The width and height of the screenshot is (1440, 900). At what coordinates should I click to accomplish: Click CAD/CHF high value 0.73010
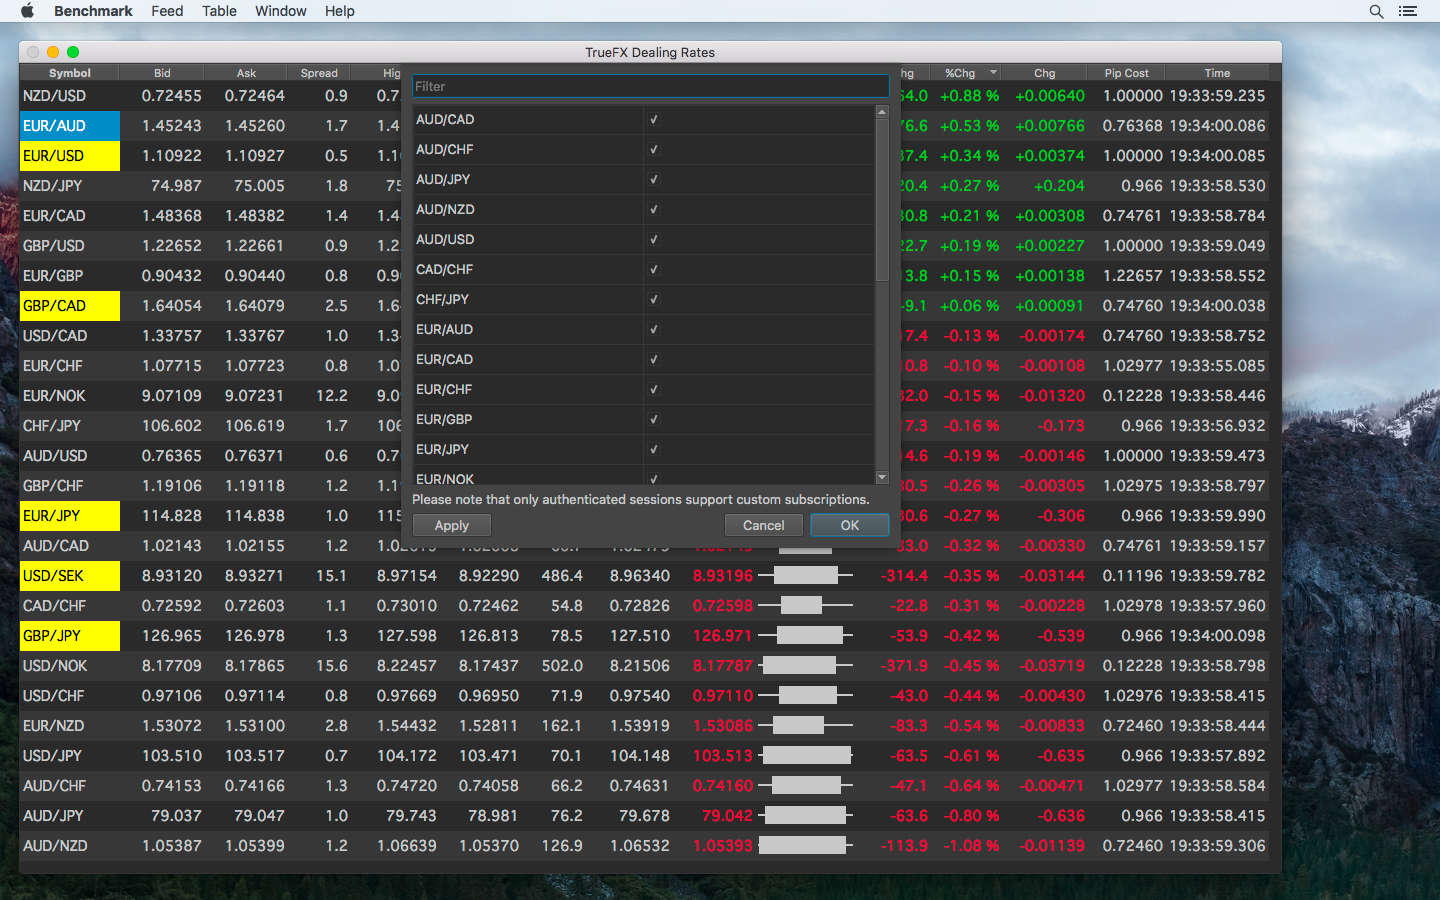pos(407,606)
